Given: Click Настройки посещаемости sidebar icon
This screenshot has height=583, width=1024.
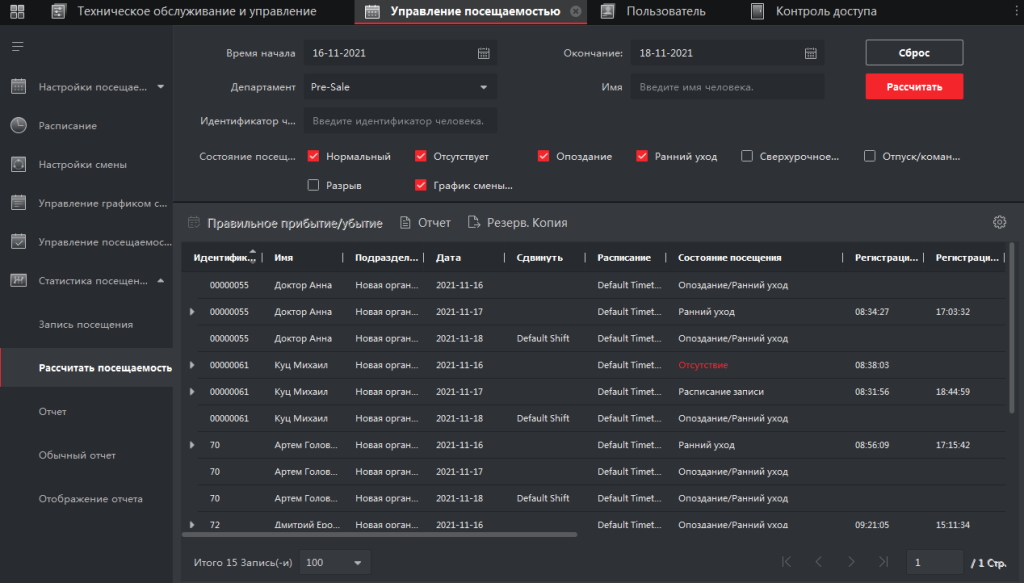Looking at the screenshot, I should (18, 86).
